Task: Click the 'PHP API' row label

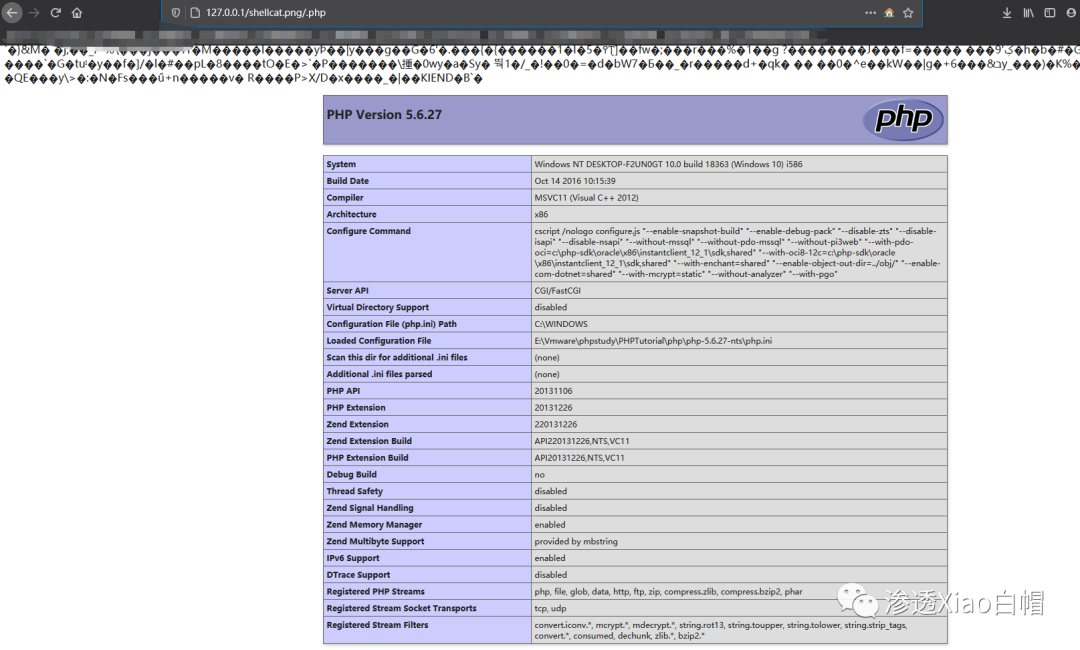Action: click(344, 391)
